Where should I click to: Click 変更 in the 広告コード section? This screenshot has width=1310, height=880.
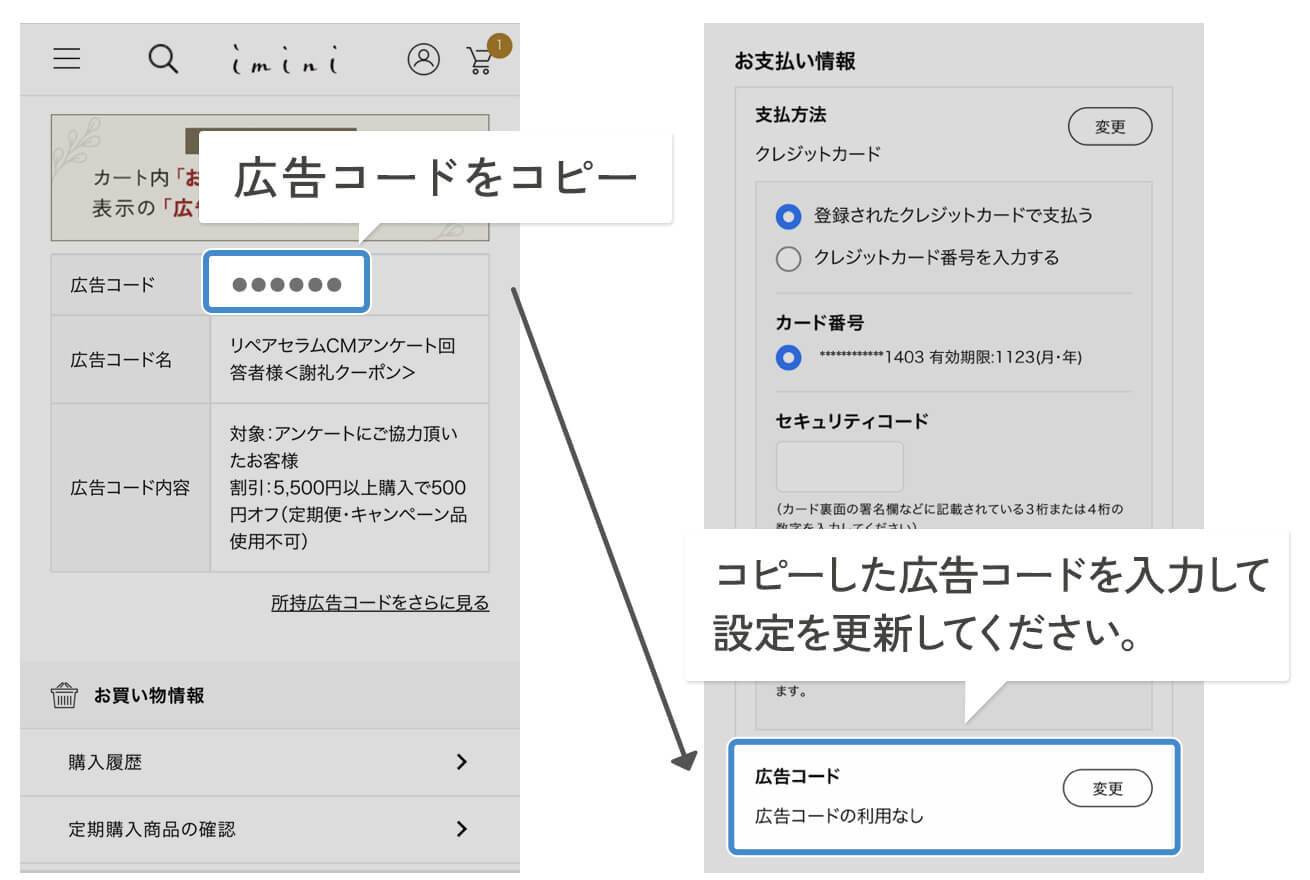tap(1107, 788)
